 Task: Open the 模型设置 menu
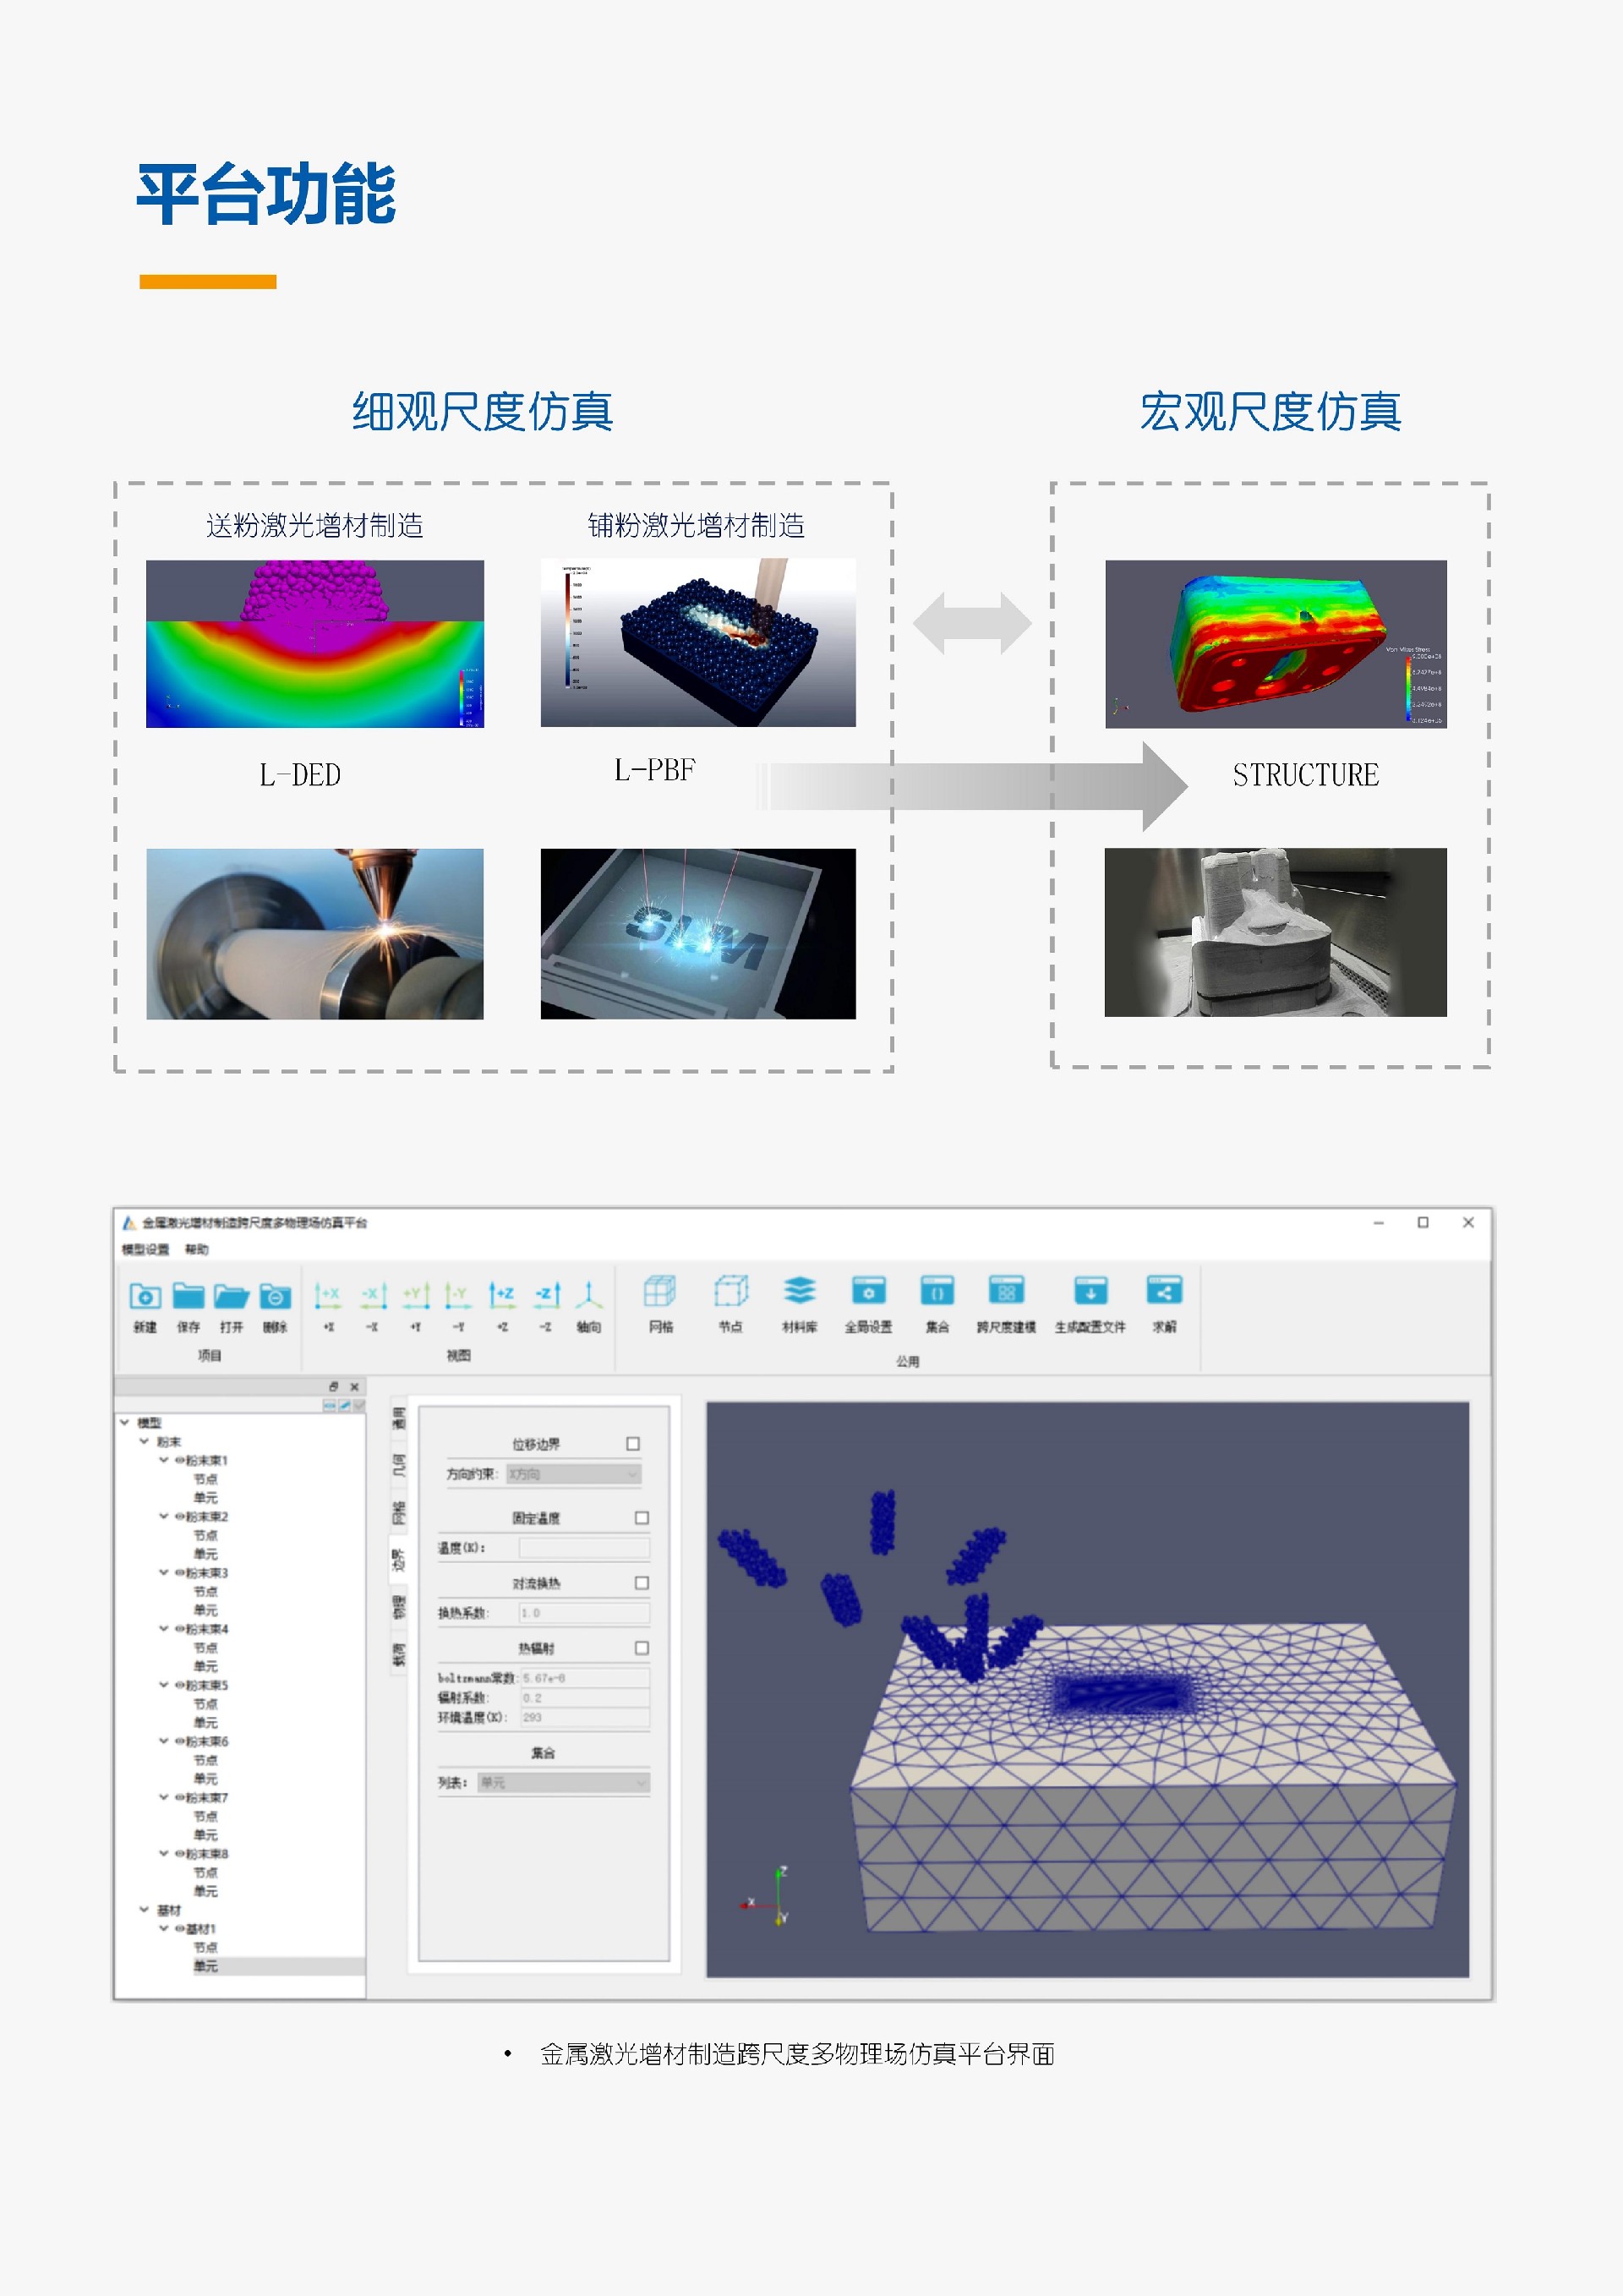click(146, 1249)
